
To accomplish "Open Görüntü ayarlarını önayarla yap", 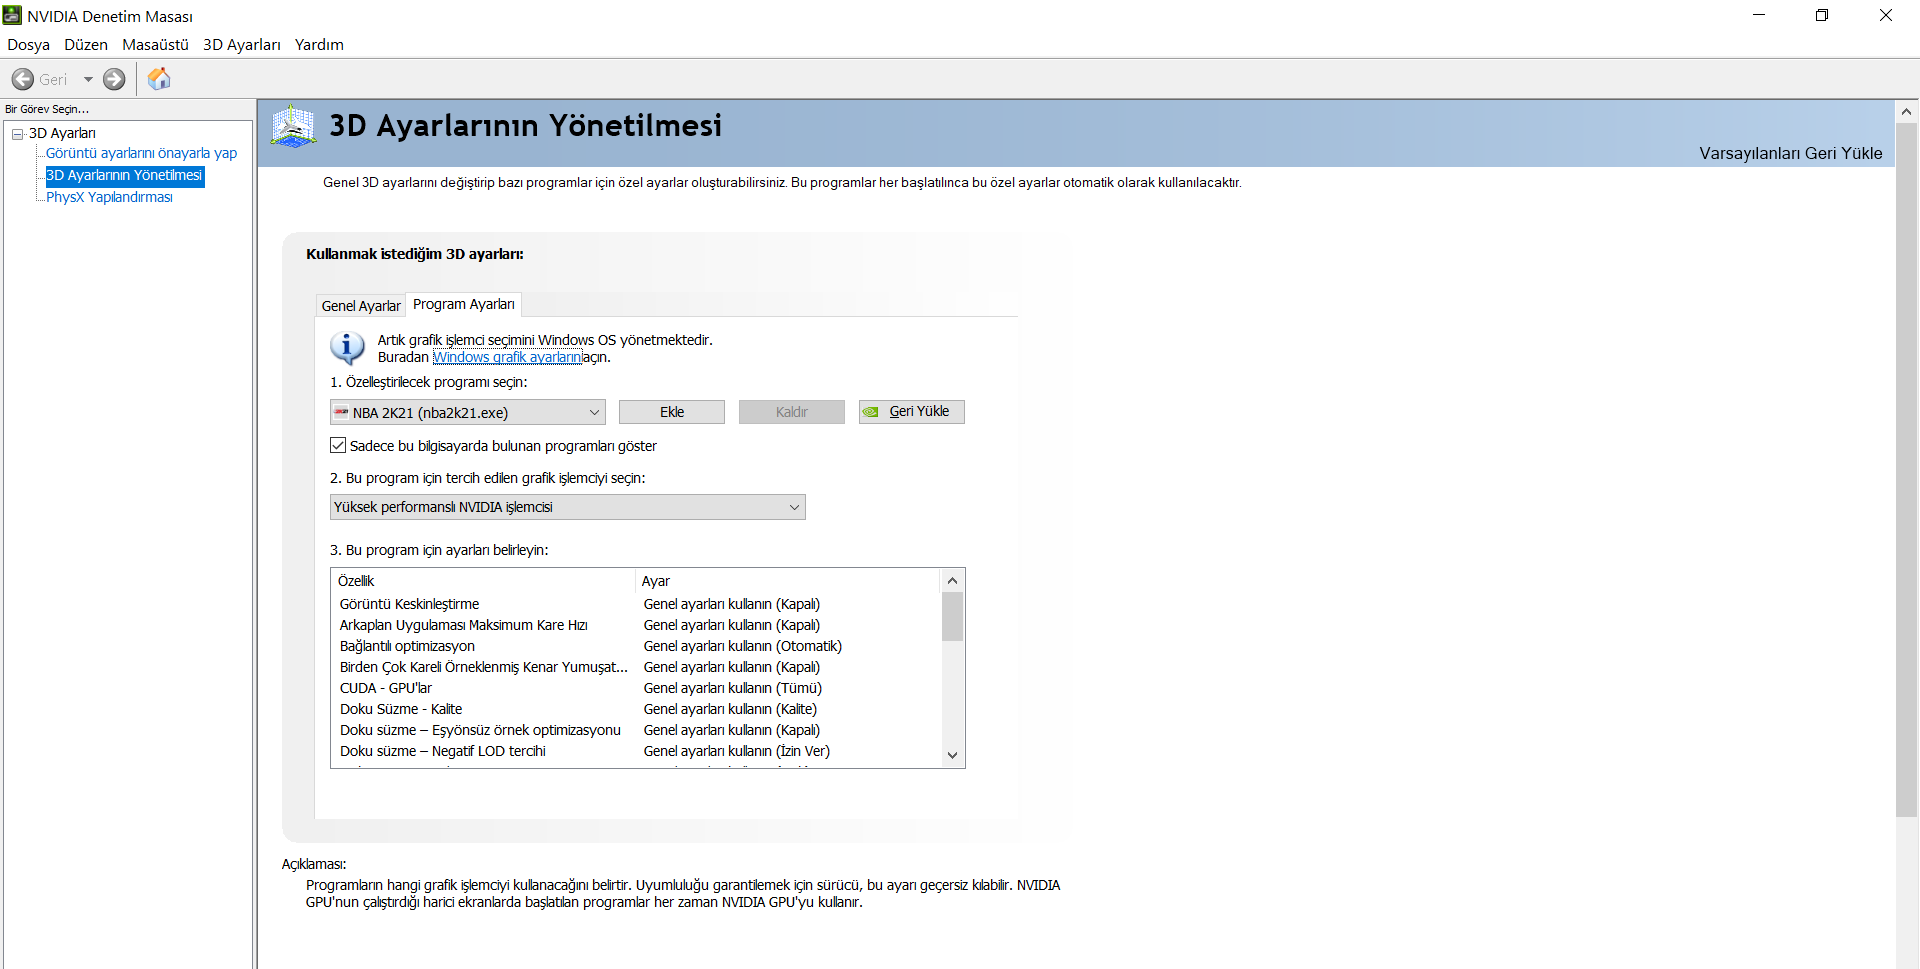I will (142, 153).
